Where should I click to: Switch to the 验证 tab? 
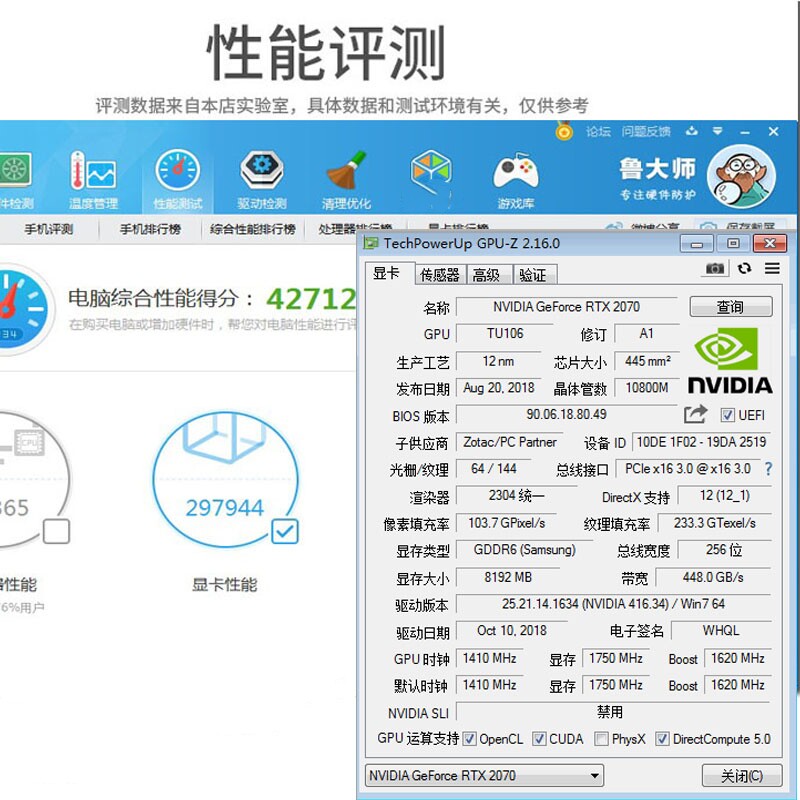533,275
